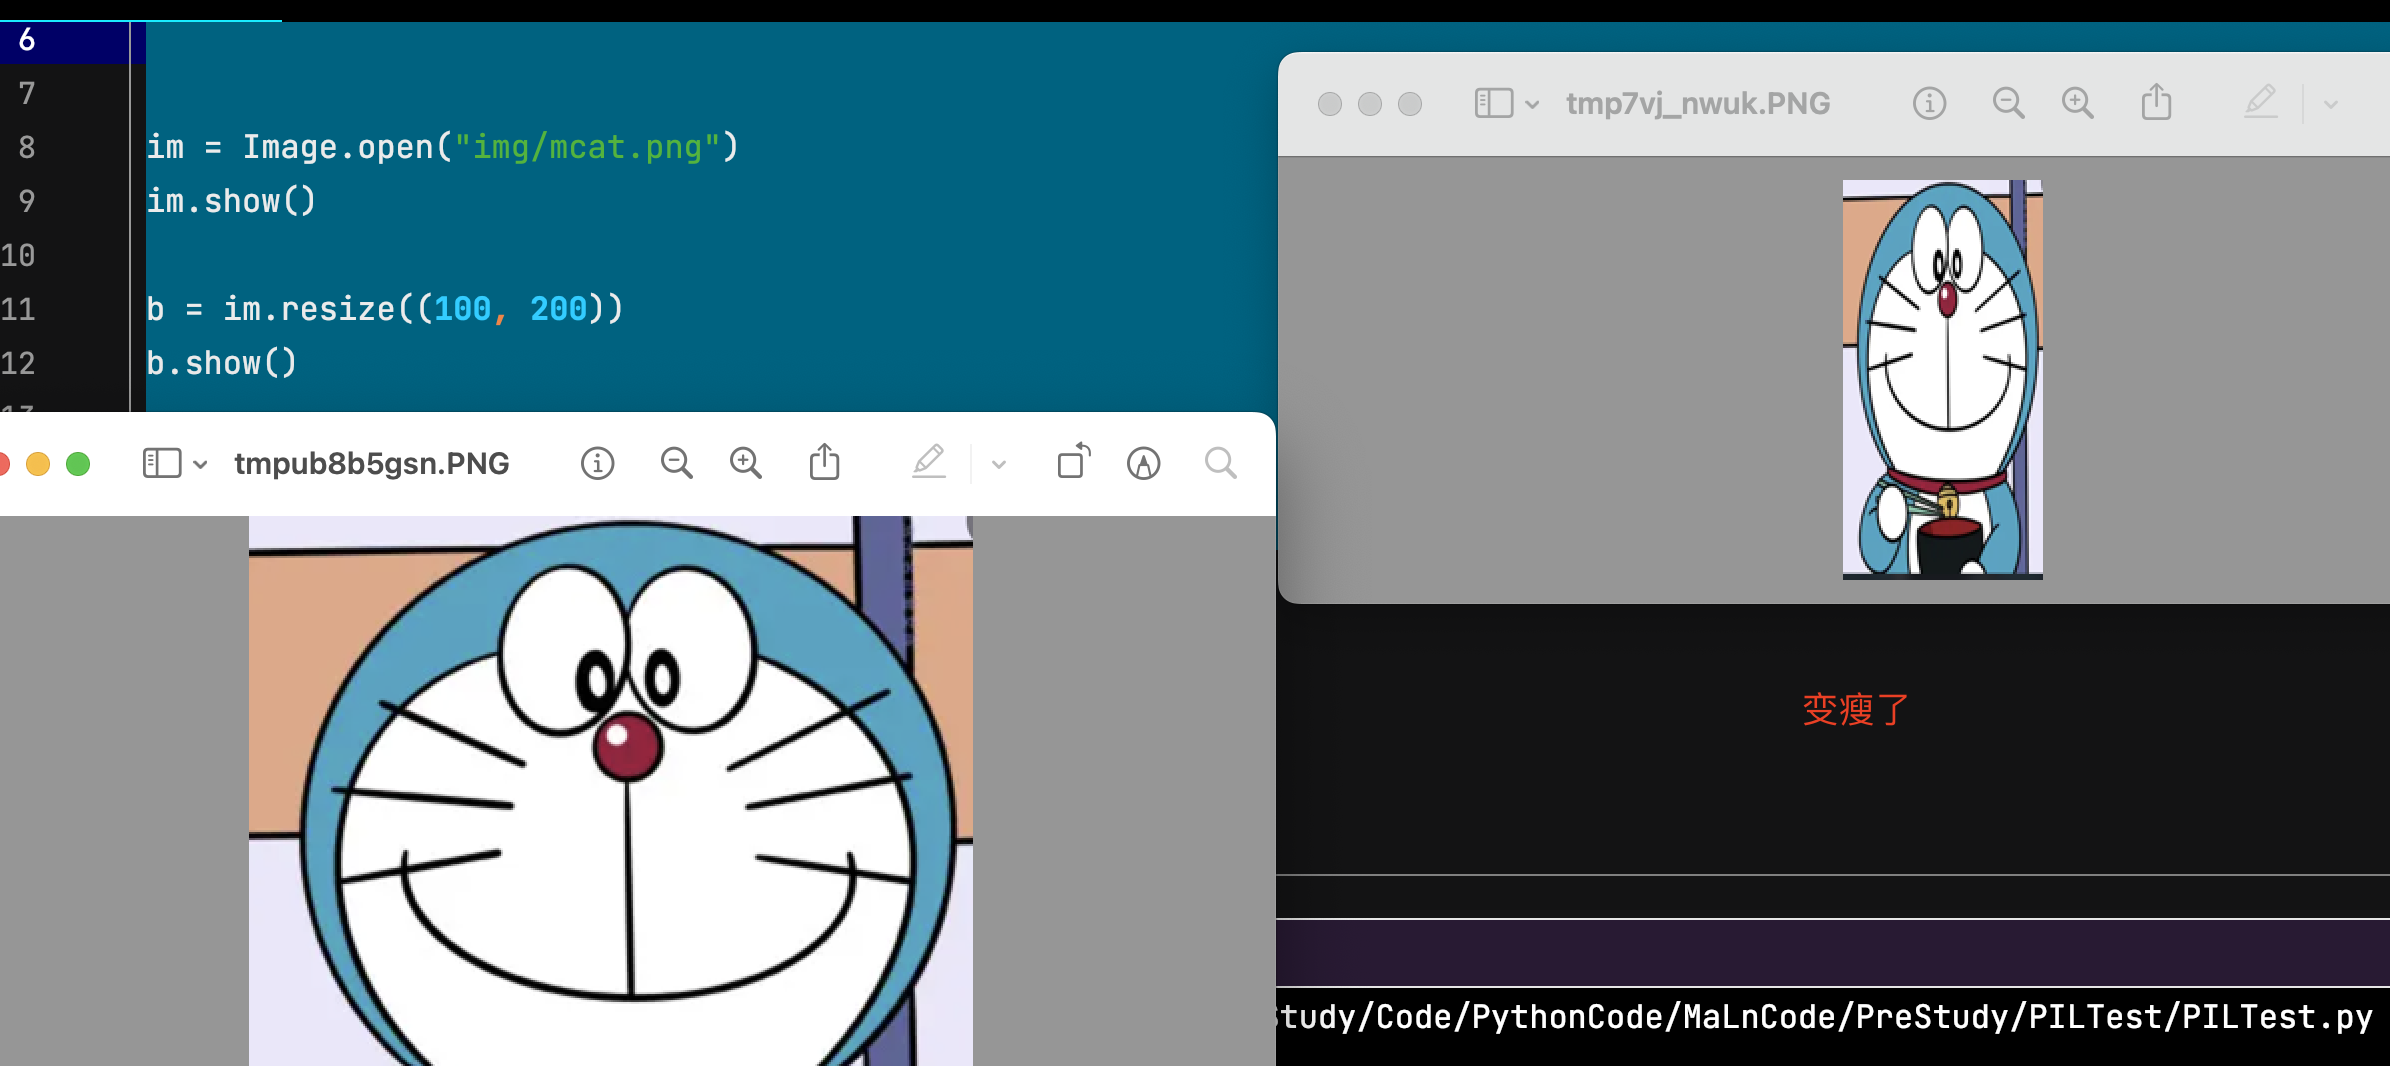This screenshot has height=1066, width=2390.
Task: Open highlight options chevron in tmpub8b5gsn.PNG toolbar
Action: [998, 464]
